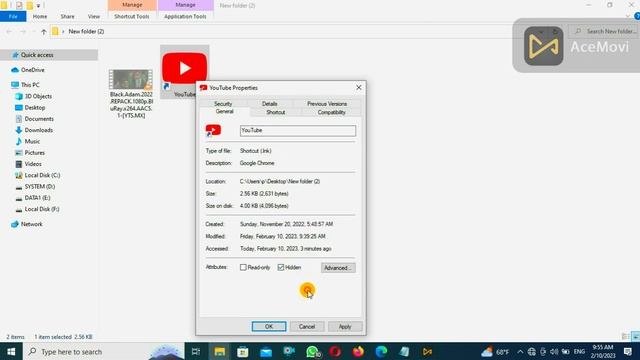Open the Previous Versions tab
Screen dimensions: 640x360
327,104
